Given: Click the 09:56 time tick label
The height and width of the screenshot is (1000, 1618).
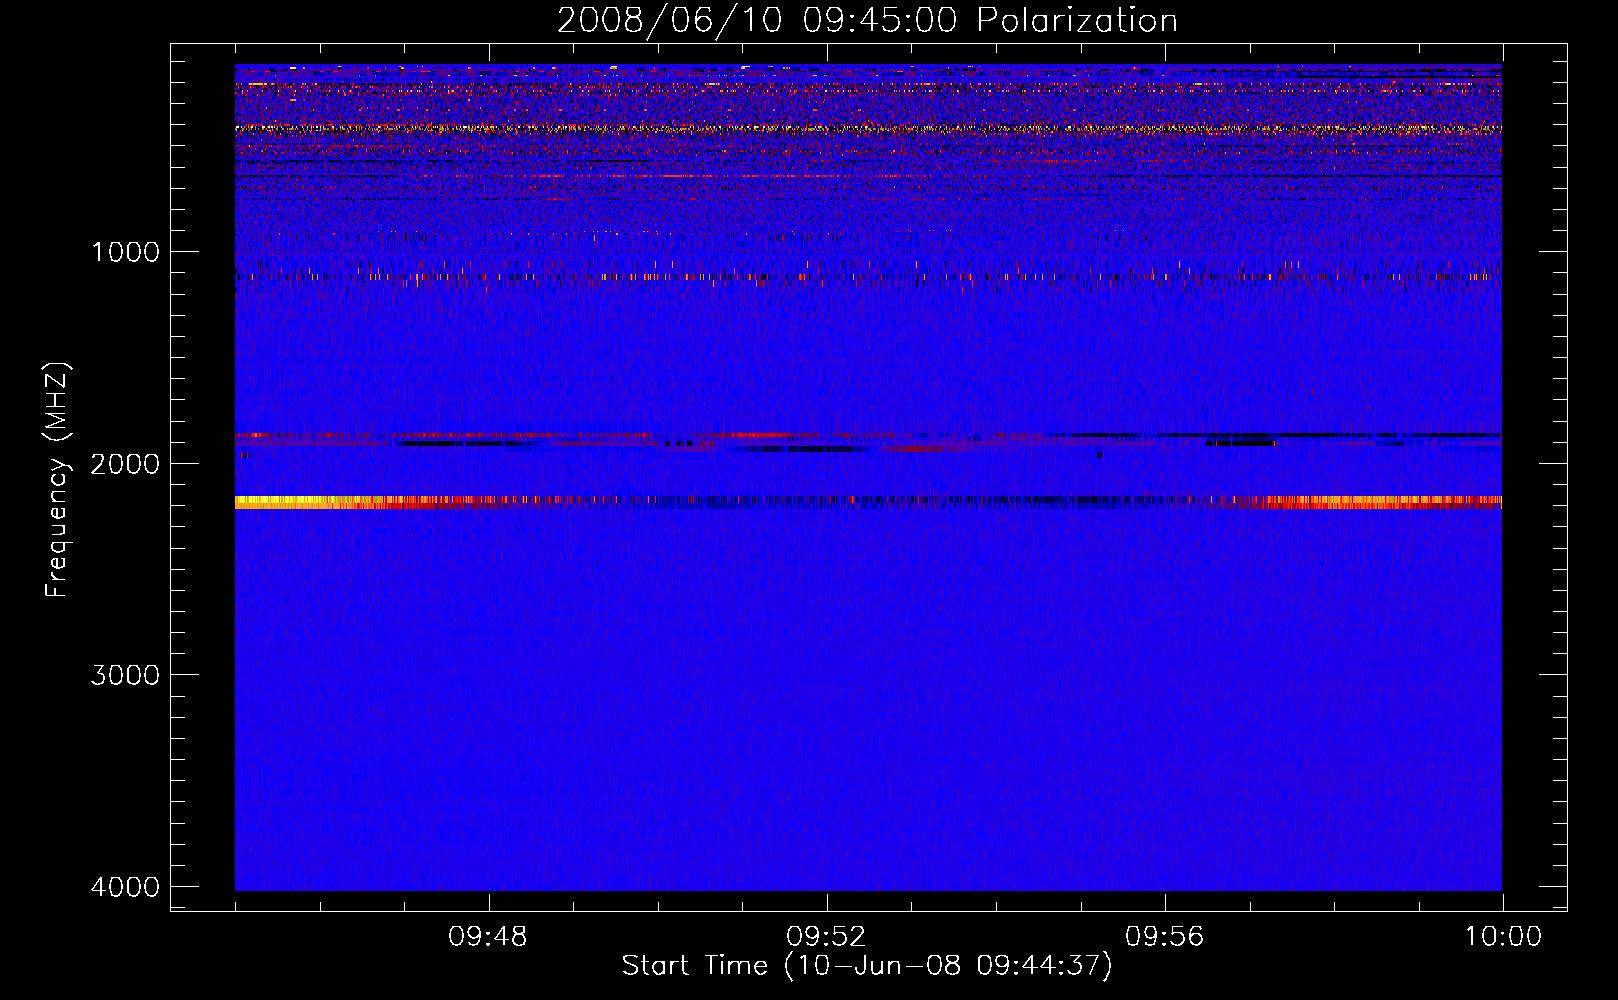Looking at the screenshot, I should point(1164,937).
